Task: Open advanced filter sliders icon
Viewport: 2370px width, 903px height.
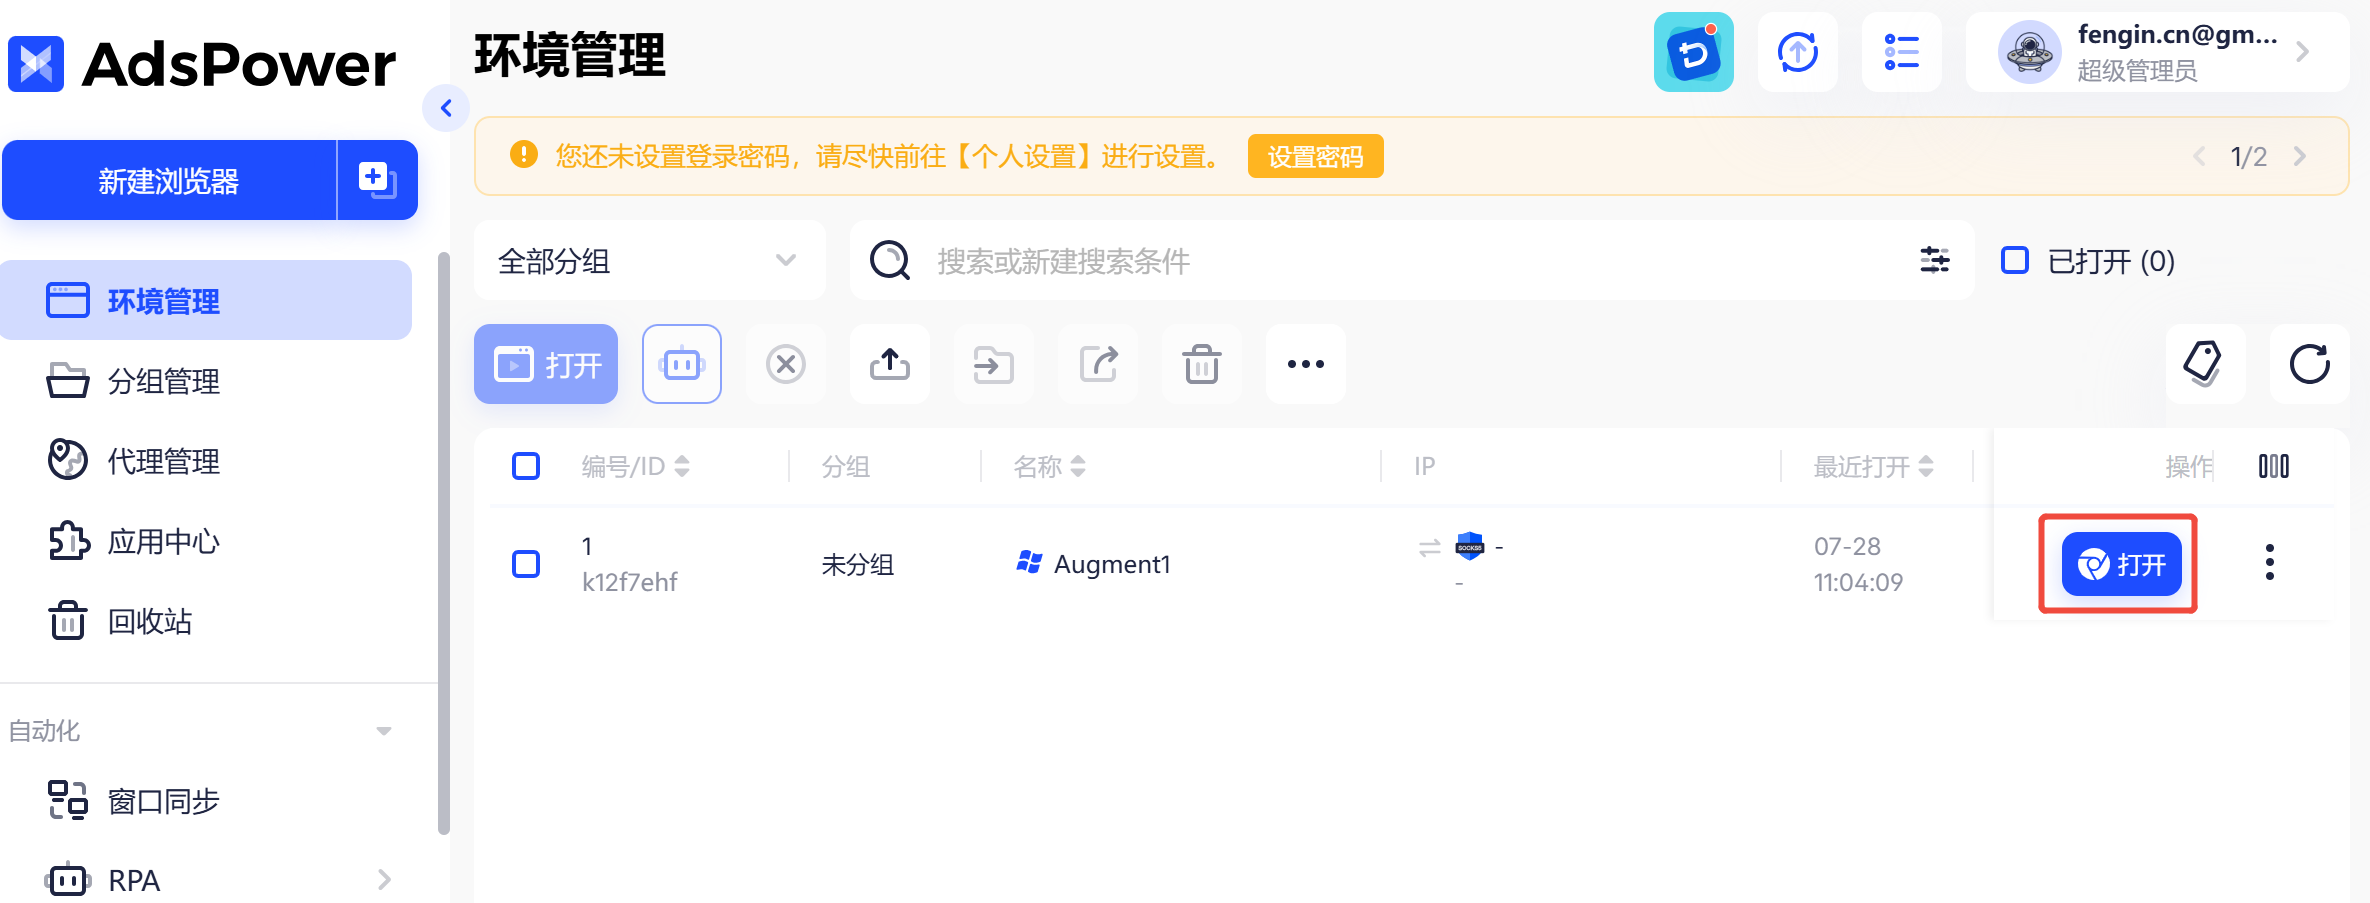Action: (1935, 260)
